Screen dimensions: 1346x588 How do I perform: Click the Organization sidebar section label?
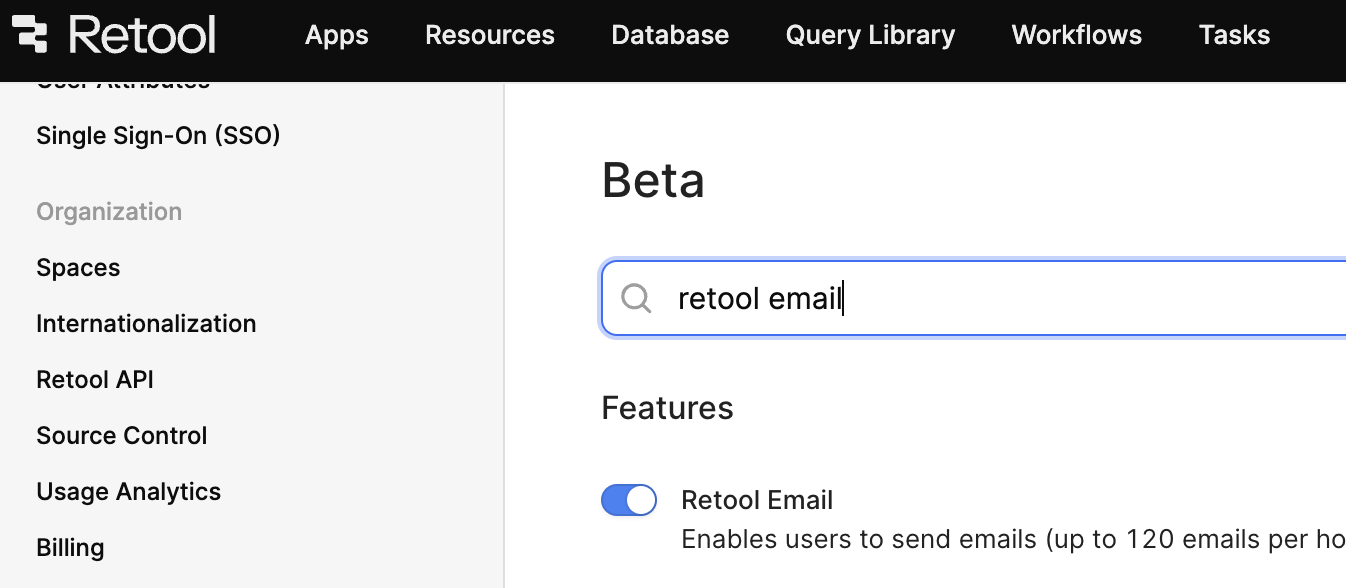[x=109, y=212]
